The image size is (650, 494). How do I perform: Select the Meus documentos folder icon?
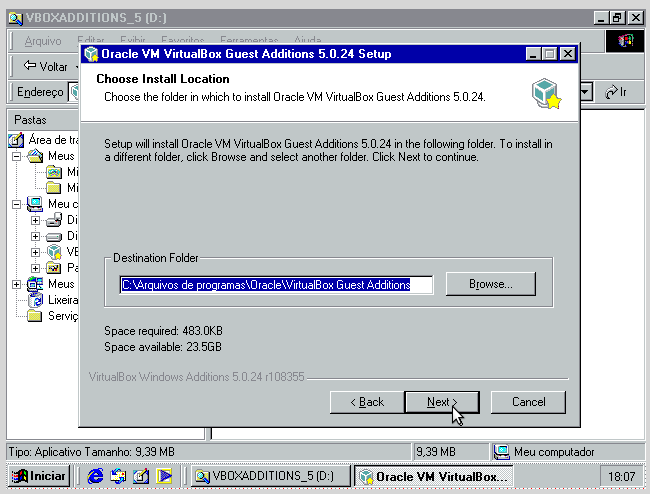[35, 156]
